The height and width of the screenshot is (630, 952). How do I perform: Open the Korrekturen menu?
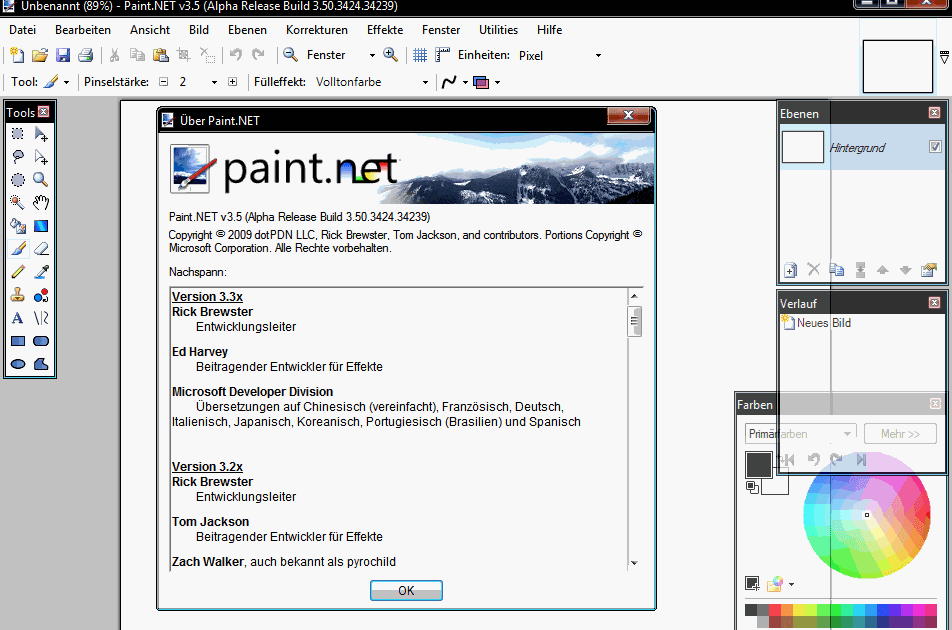click(x=317, y=30)
